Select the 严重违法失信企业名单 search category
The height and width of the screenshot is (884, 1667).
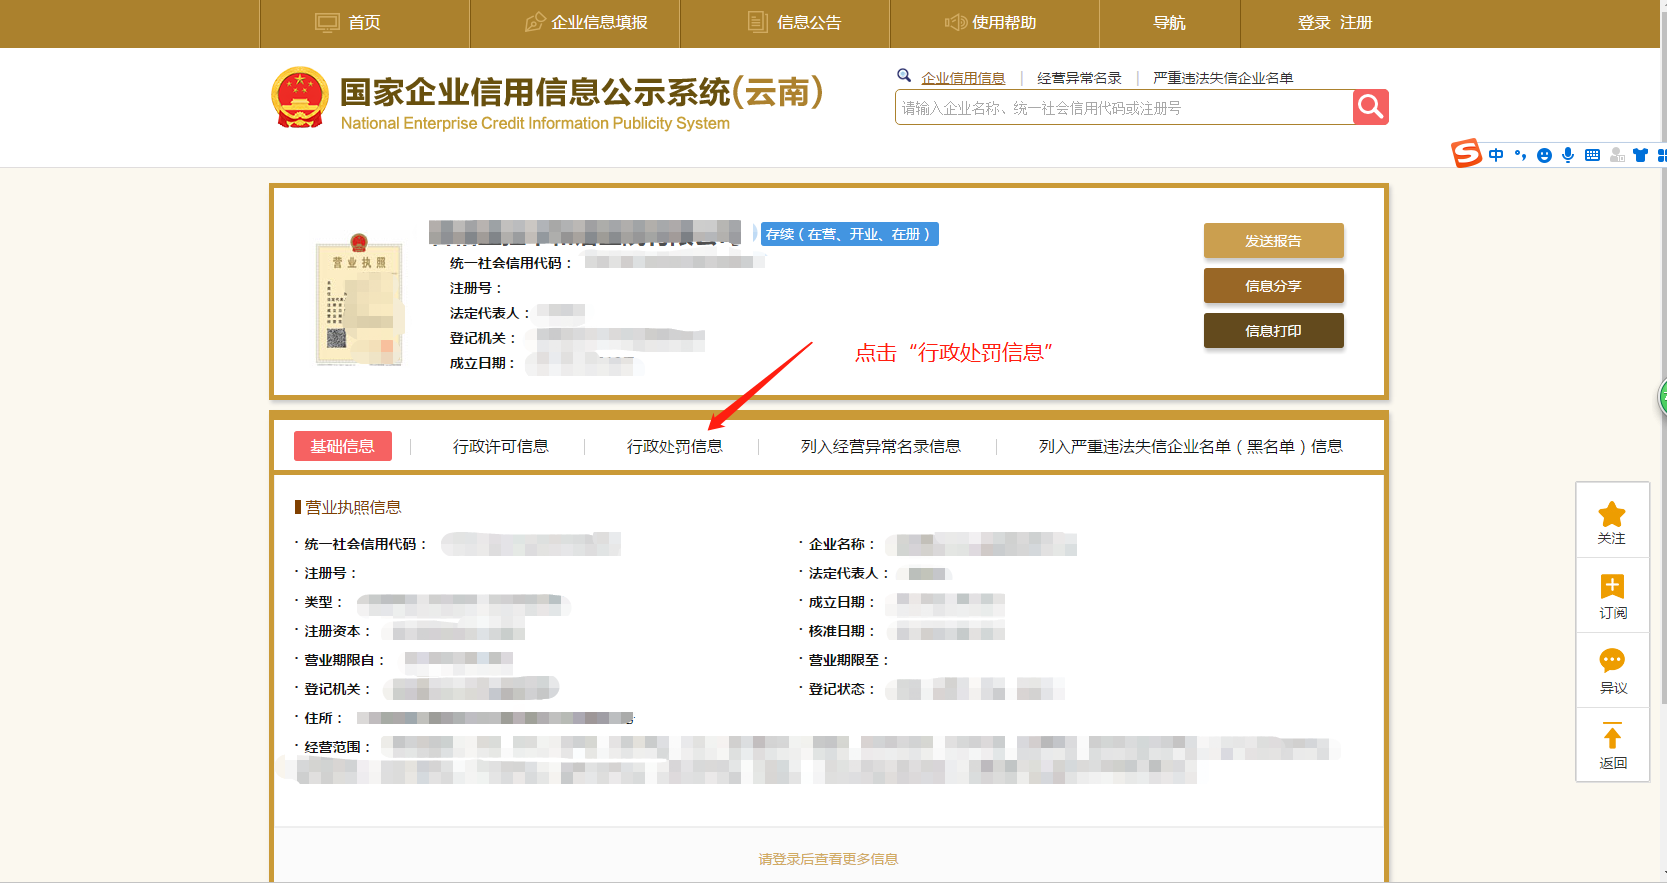pos(1223,78)
